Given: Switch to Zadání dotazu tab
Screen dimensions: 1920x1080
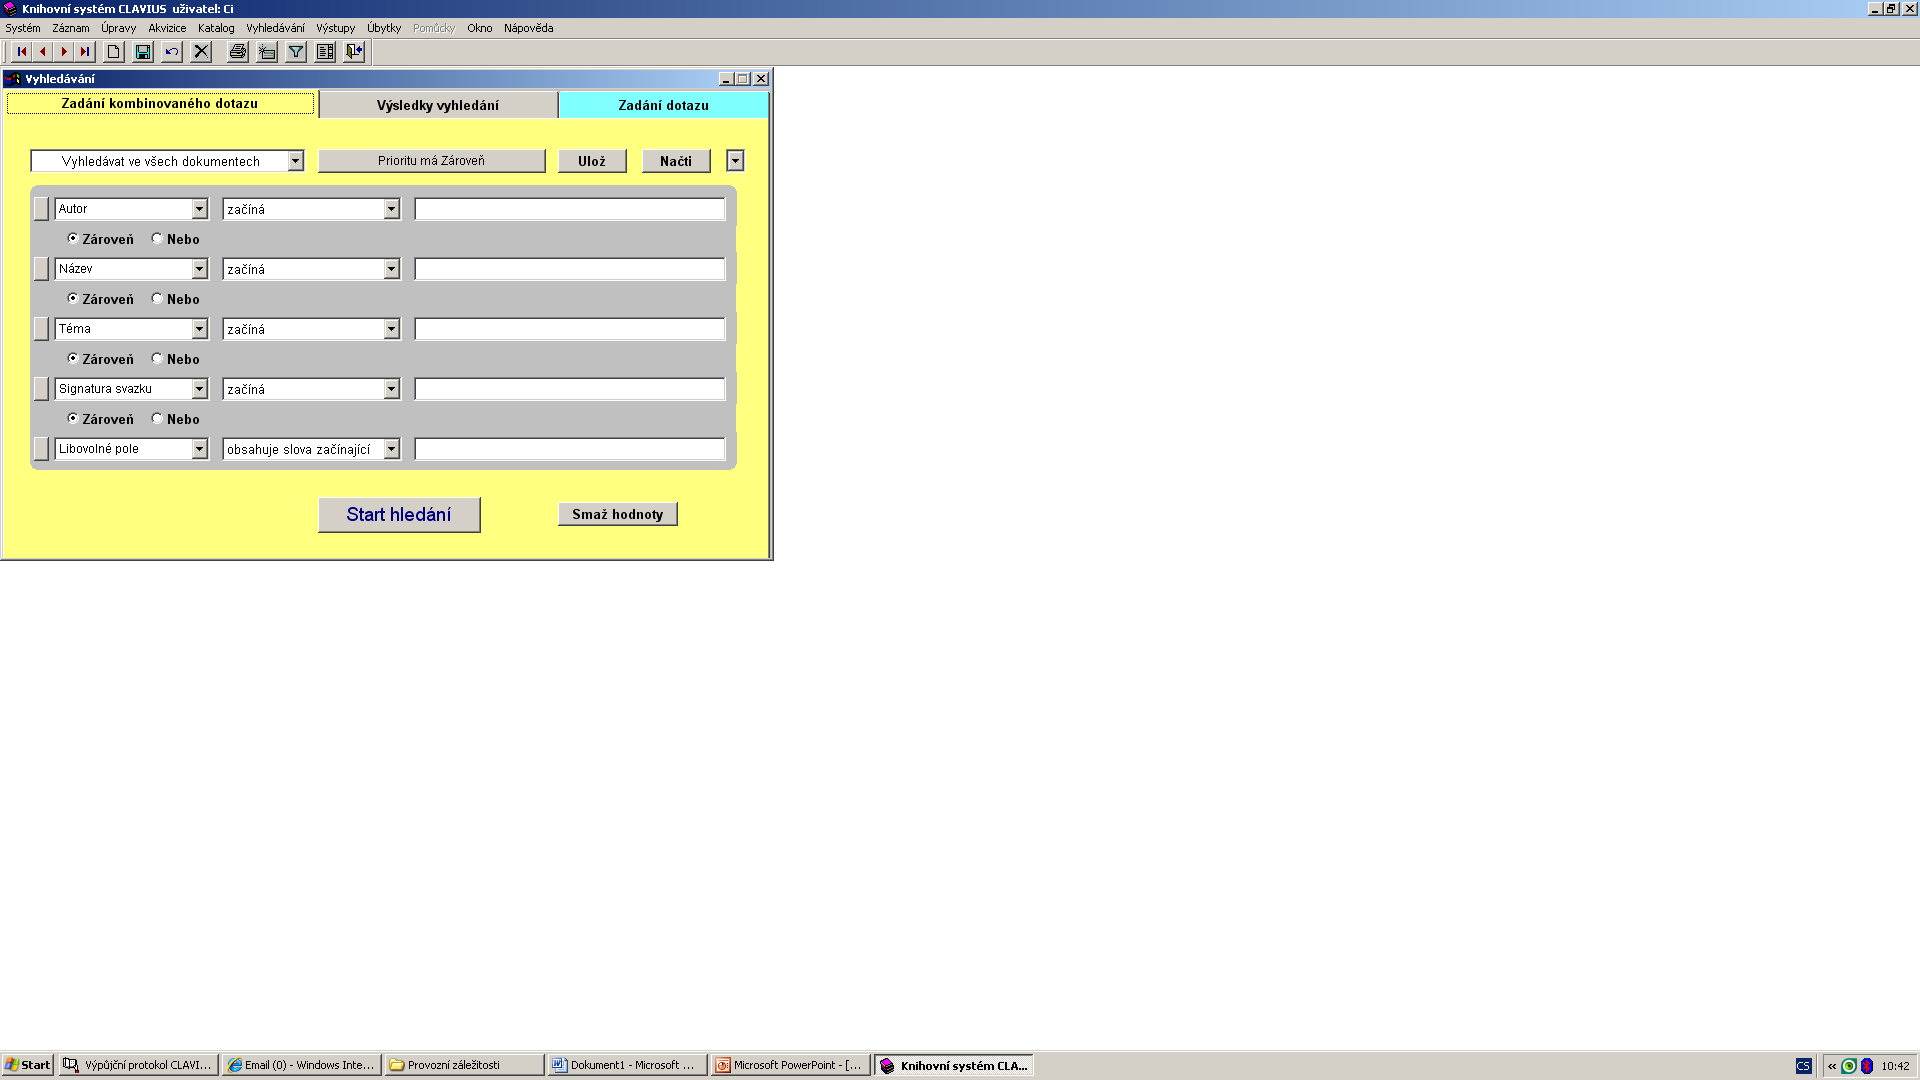Looking at the screenshot, I should pyautogui.click(x=663, y=105).
